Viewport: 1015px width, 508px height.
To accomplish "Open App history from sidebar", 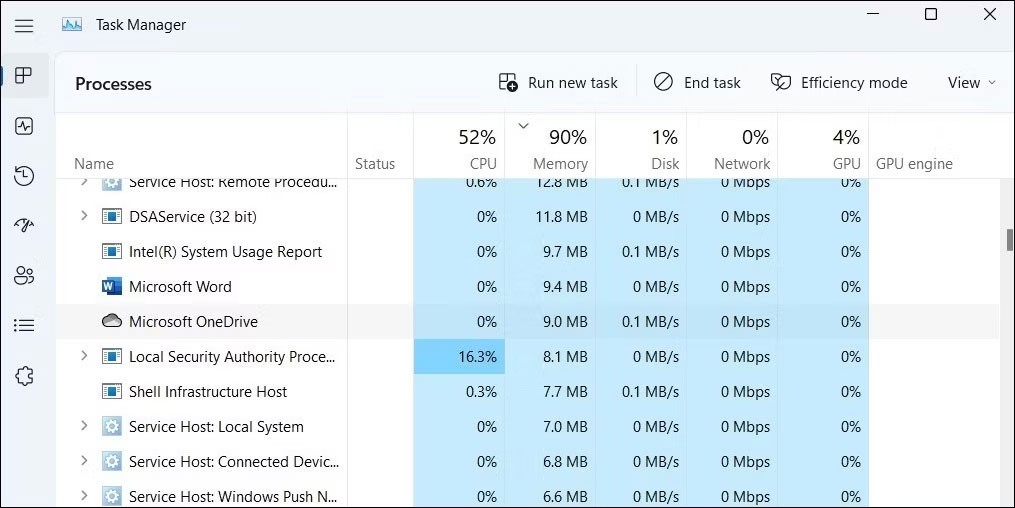I will [x=24, y=176].
